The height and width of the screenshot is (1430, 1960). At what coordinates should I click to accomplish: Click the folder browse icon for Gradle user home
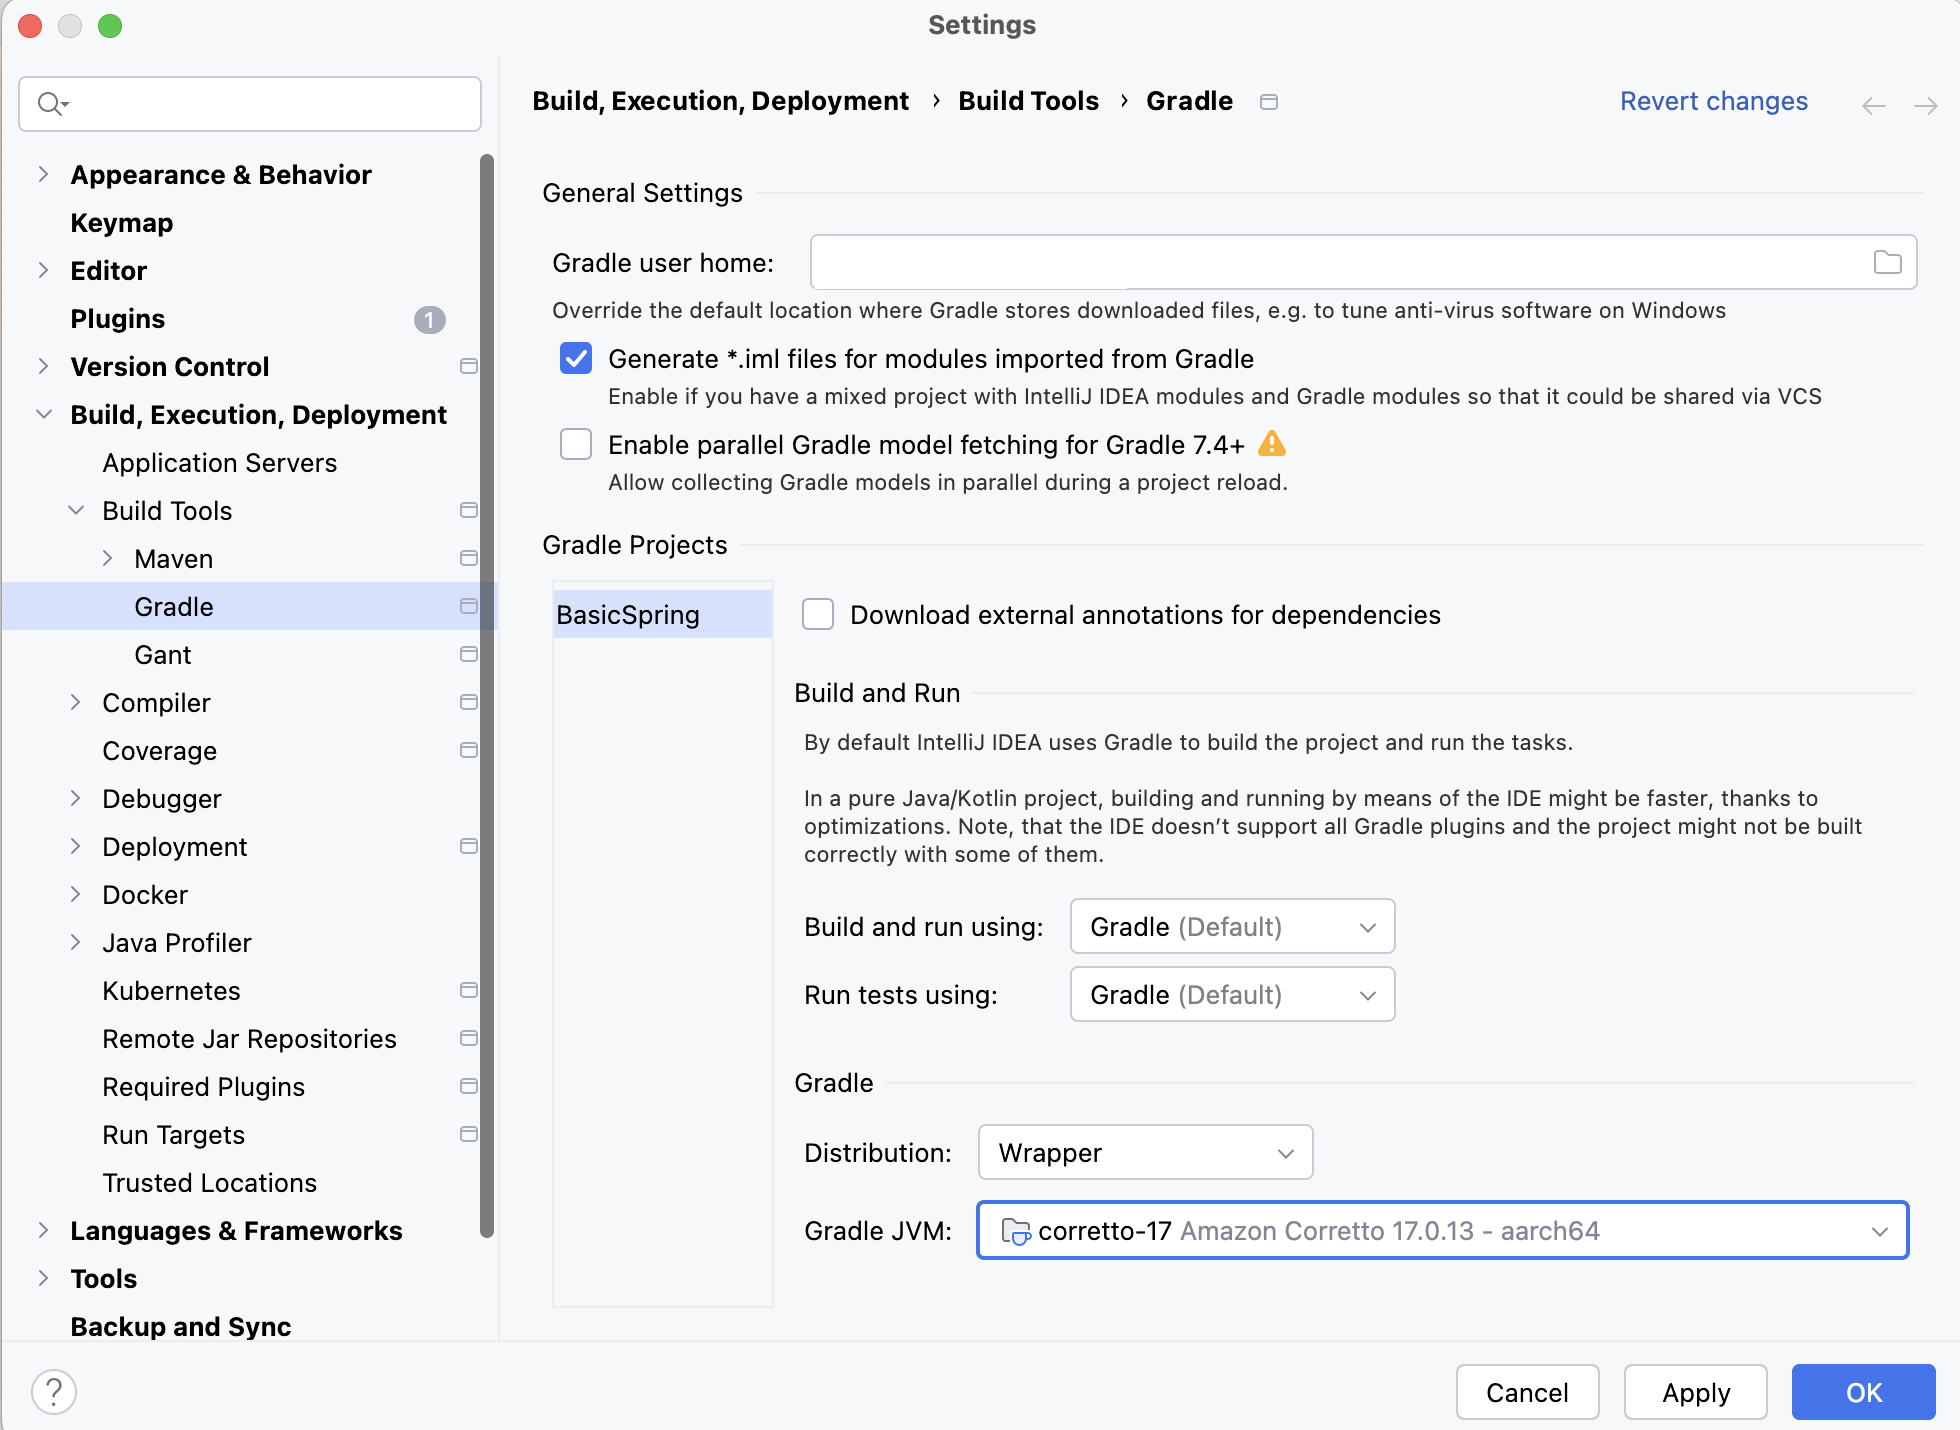tap(1887, 262)
